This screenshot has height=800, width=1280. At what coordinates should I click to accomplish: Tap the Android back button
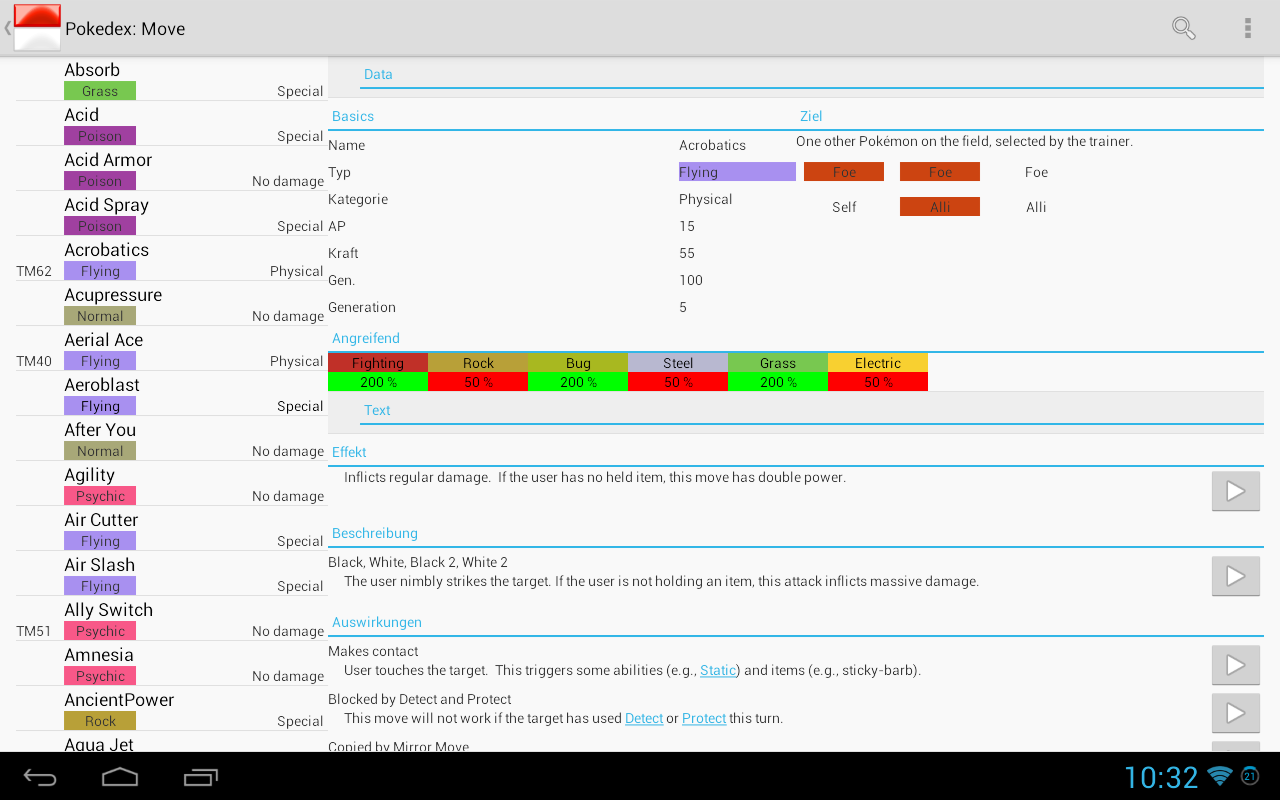point(40,777)
